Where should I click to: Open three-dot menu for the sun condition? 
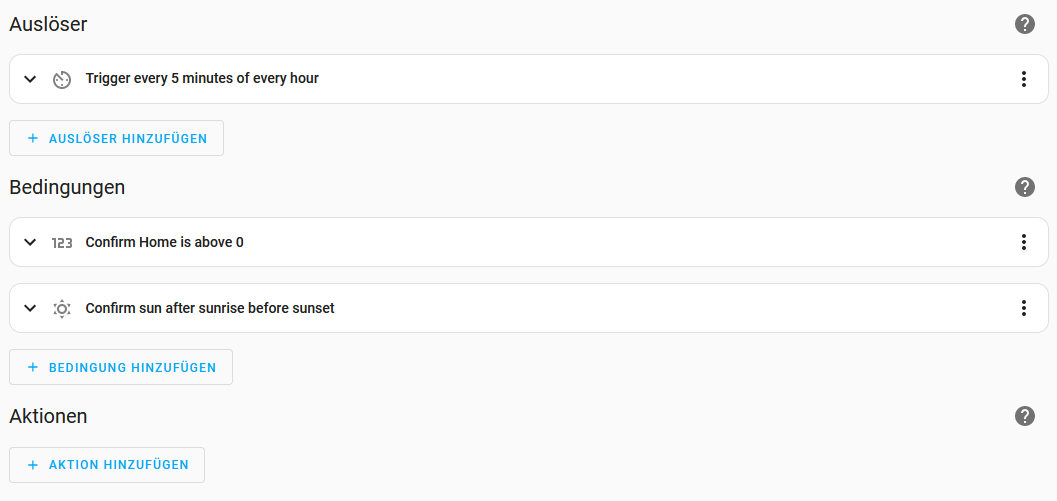tap(1023, 308)
